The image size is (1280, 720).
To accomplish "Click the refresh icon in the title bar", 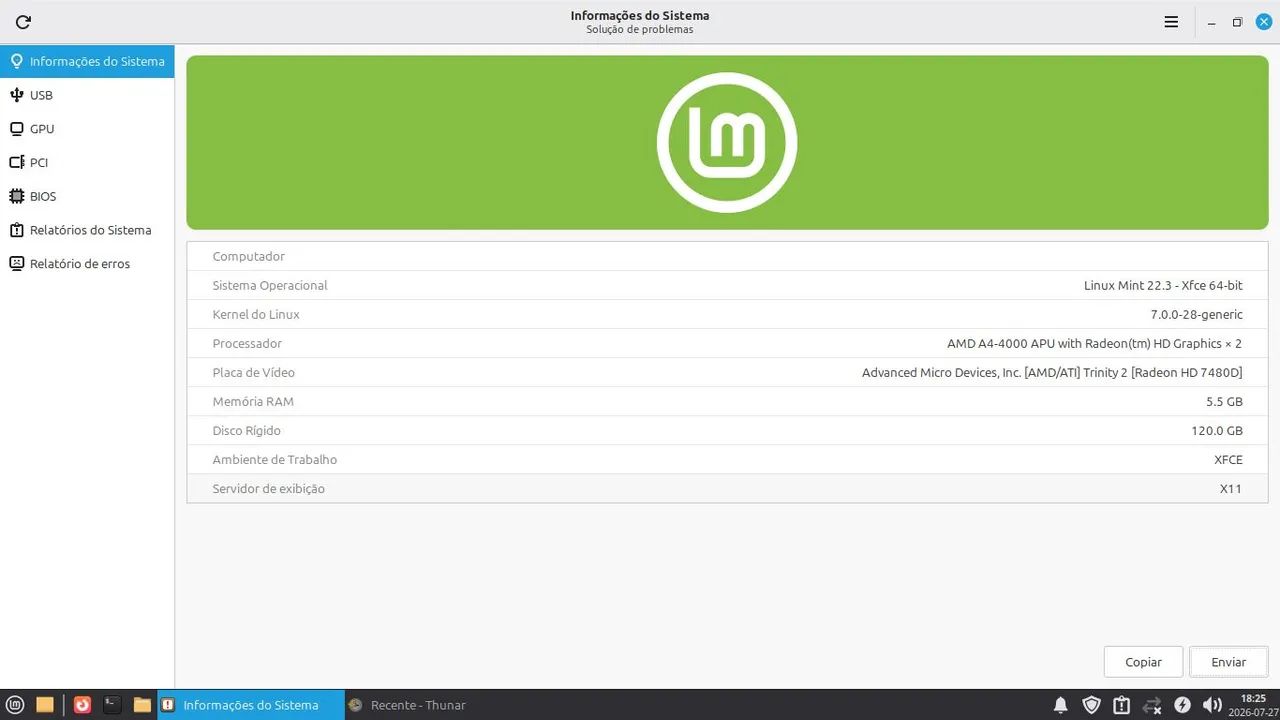I will [x=23, y=22].
